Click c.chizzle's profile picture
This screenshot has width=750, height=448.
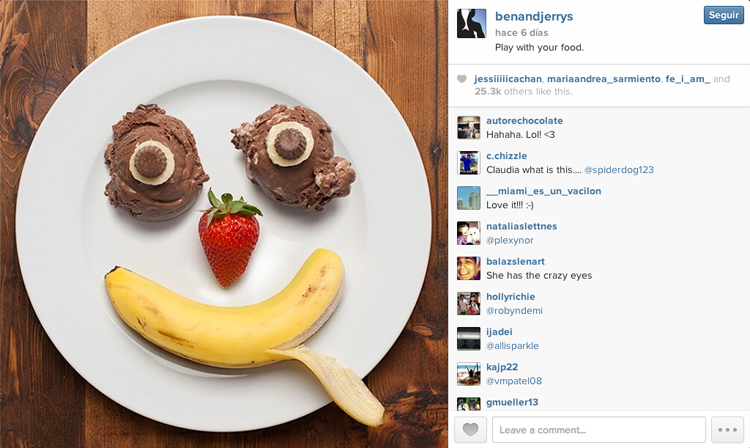(468, 163)
